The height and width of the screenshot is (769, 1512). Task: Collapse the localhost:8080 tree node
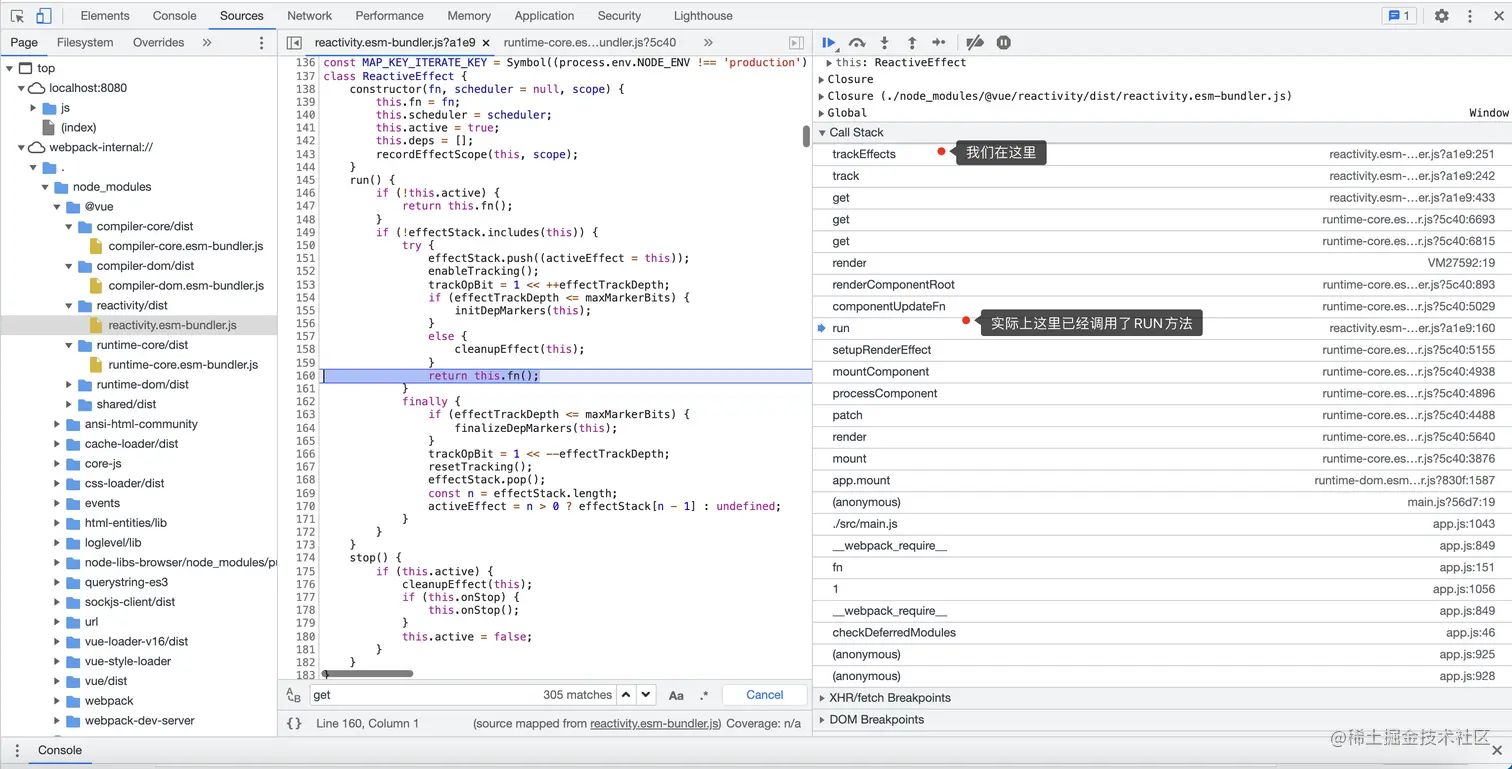[x=22, y=88]
